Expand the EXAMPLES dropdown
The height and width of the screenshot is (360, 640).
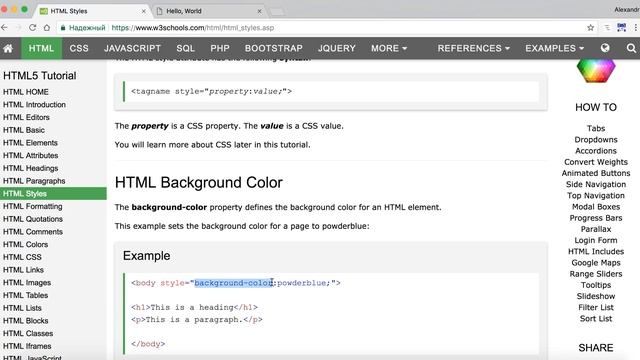pyautogui.click(x=554, y=48)
